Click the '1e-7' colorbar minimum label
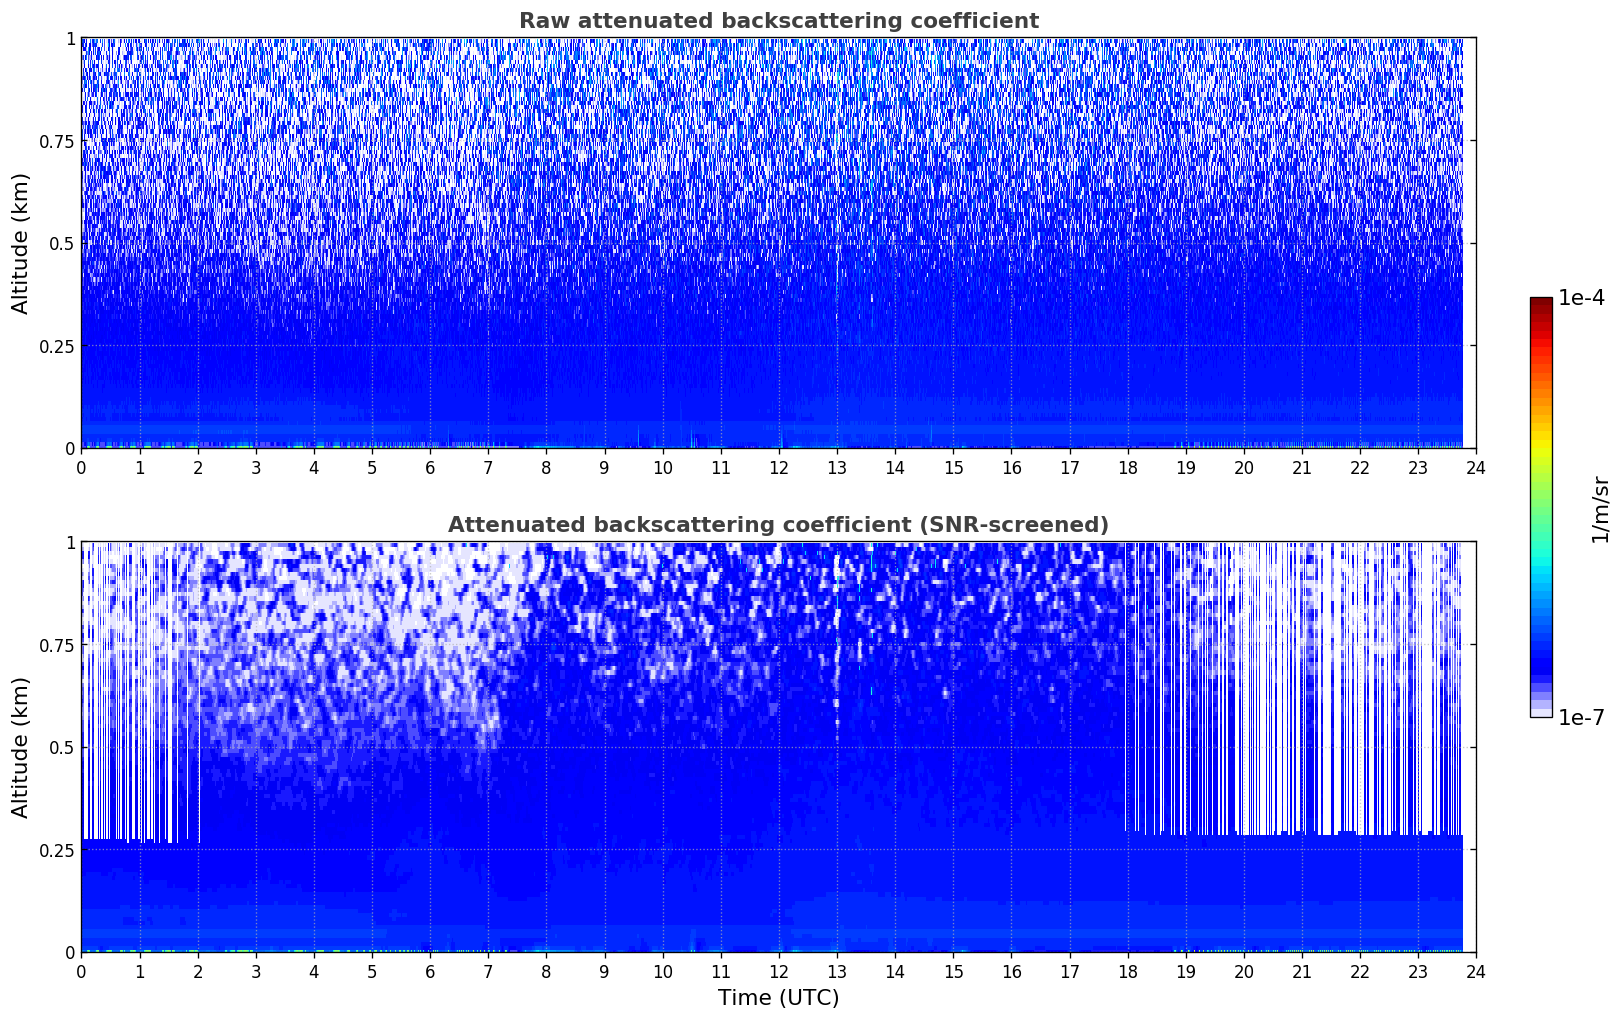1621x1020 pixels. [1581, 717]
